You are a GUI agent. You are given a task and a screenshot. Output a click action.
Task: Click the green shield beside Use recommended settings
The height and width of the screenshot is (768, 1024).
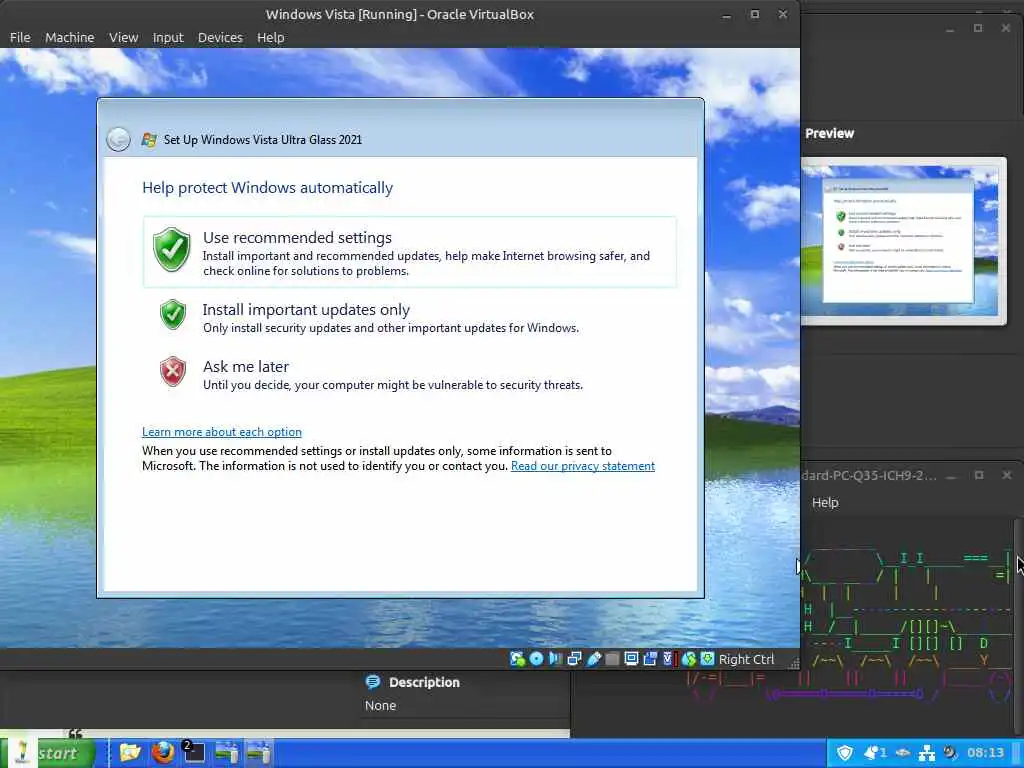point(172,249)
